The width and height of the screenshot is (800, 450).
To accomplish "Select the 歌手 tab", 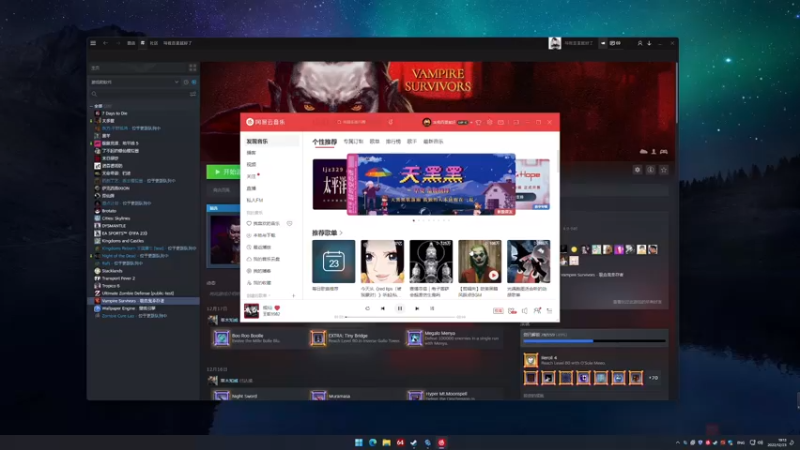I will [x=412, y=141].
